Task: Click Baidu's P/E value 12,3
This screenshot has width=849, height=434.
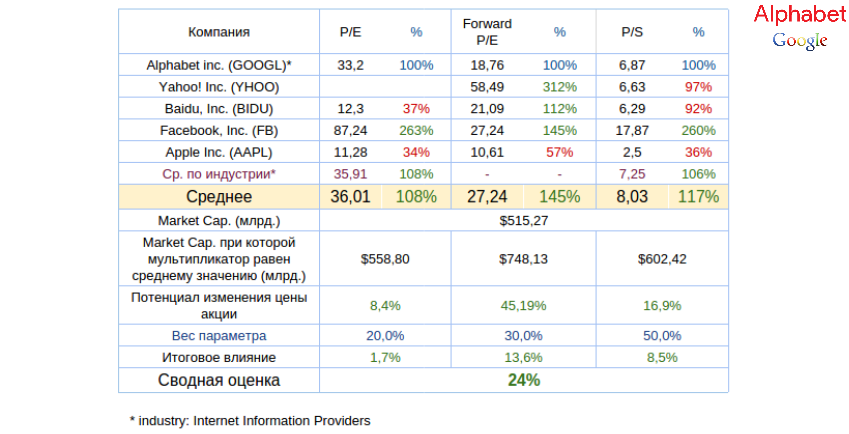Action: click(350, 109)
